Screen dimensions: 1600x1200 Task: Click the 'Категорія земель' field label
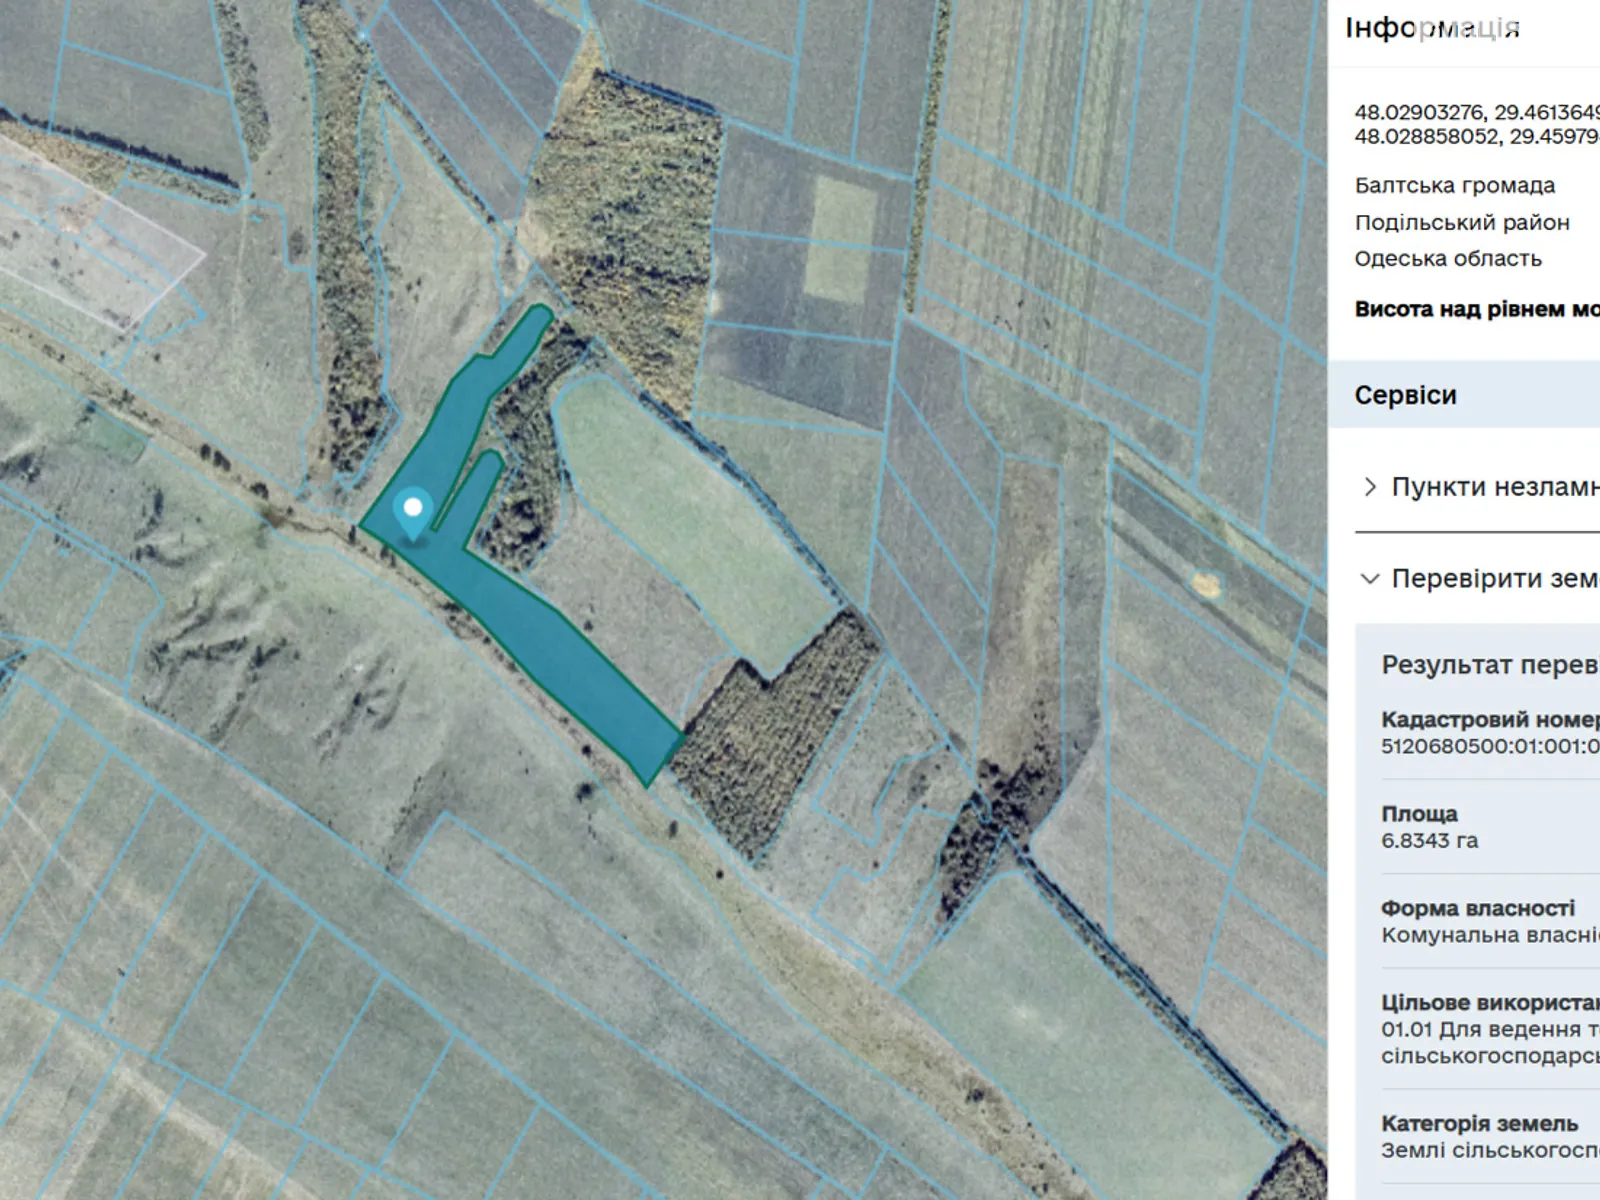click(x=1479, y=1123)
